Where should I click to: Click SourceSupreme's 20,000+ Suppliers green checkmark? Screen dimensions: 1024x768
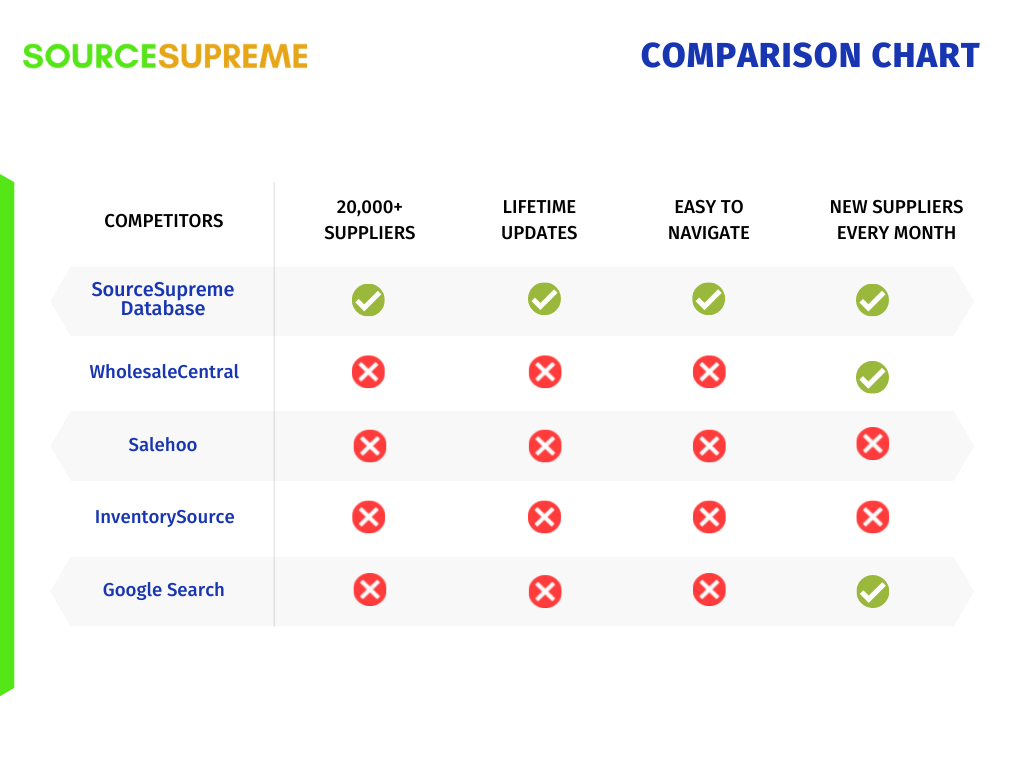pos(368,300)
